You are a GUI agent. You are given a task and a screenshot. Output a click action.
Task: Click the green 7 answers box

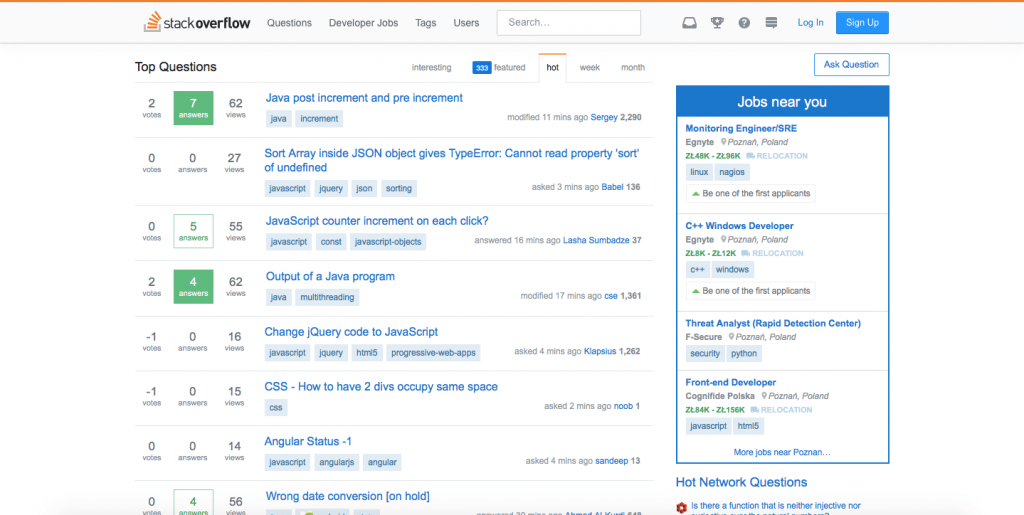(193, 108)
